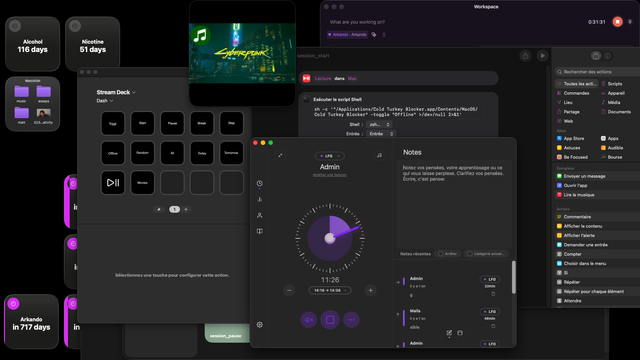This screenshot has width=640, height=360.
Task: Expand the session time range dropdown
Action: click(x=330, y=290)
